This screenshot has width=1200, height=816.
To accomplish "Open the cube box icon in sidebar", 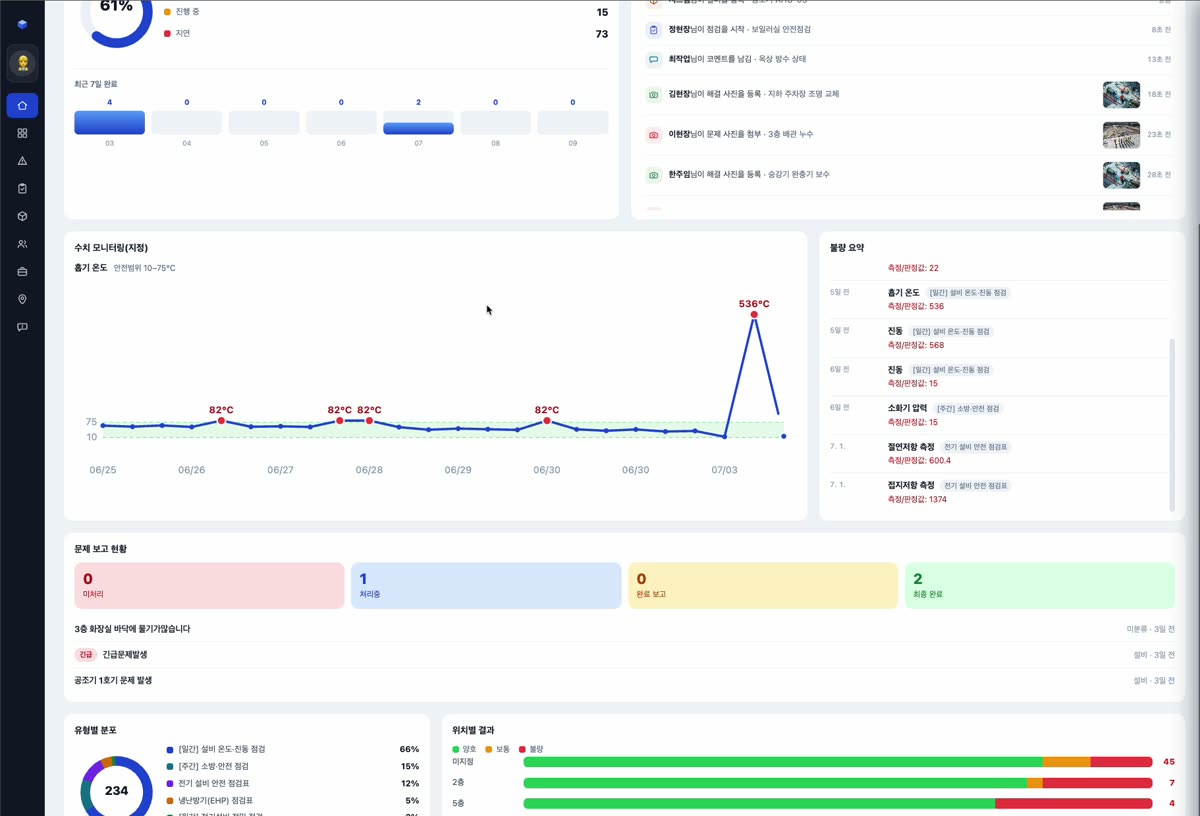I will pos(22,216).
